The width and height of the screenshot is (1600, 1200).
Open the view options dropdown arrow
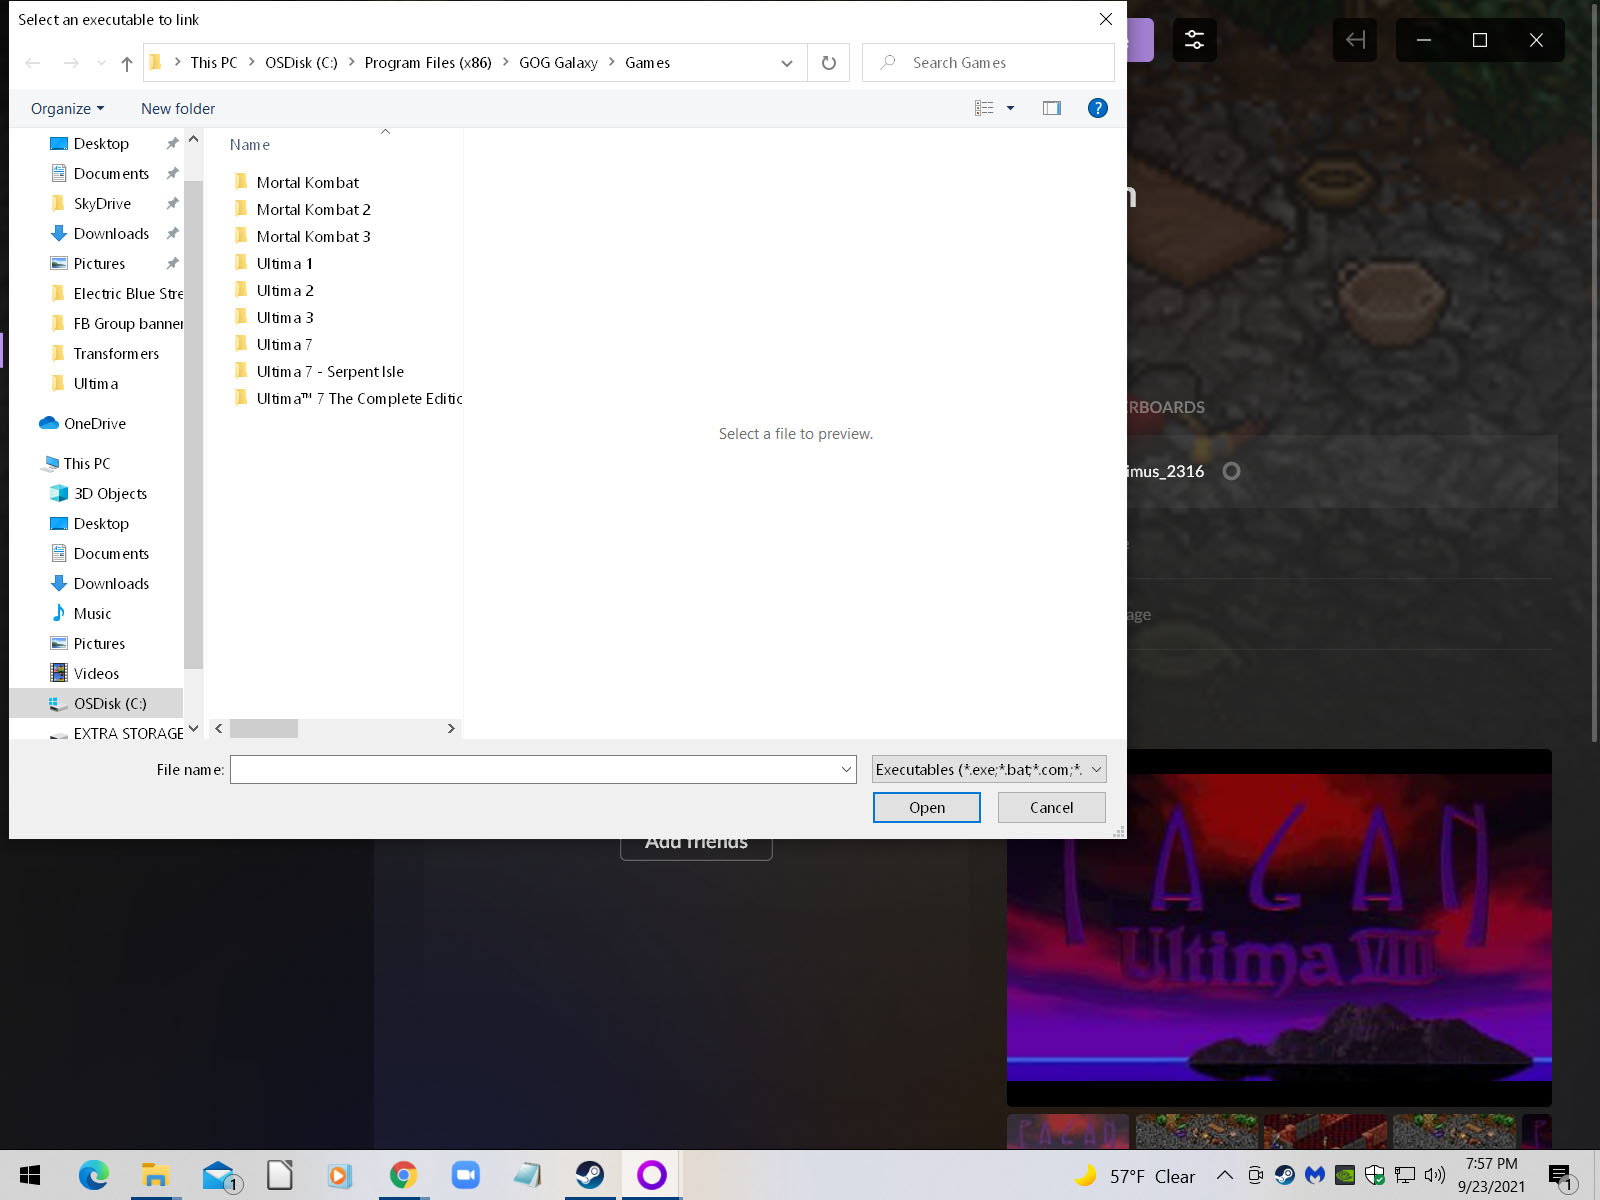pyautogui.click(x=1010, y=108)
